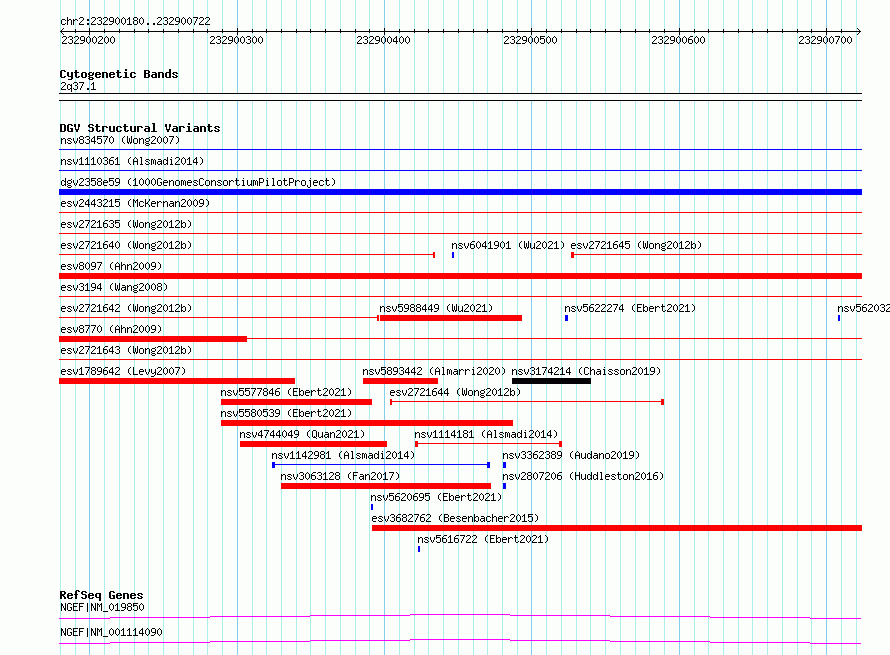Select esv8097 (Ahn2009) variant label
The width and height of the screenshot is (890, 655).
111,266
